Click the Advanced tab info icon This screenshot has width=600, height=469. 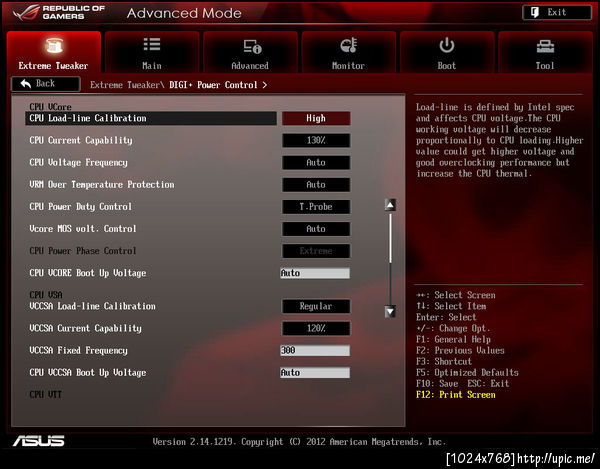coord(253,47)
